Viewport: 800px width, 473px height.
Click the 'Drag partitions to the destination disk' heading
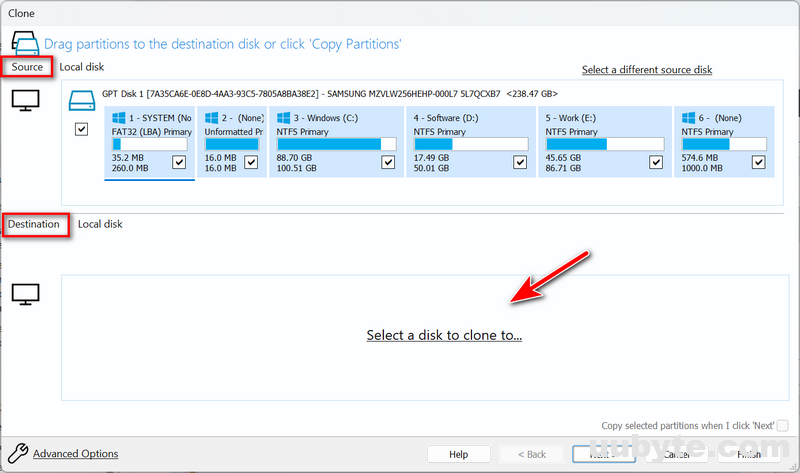[x=223, y=44]
